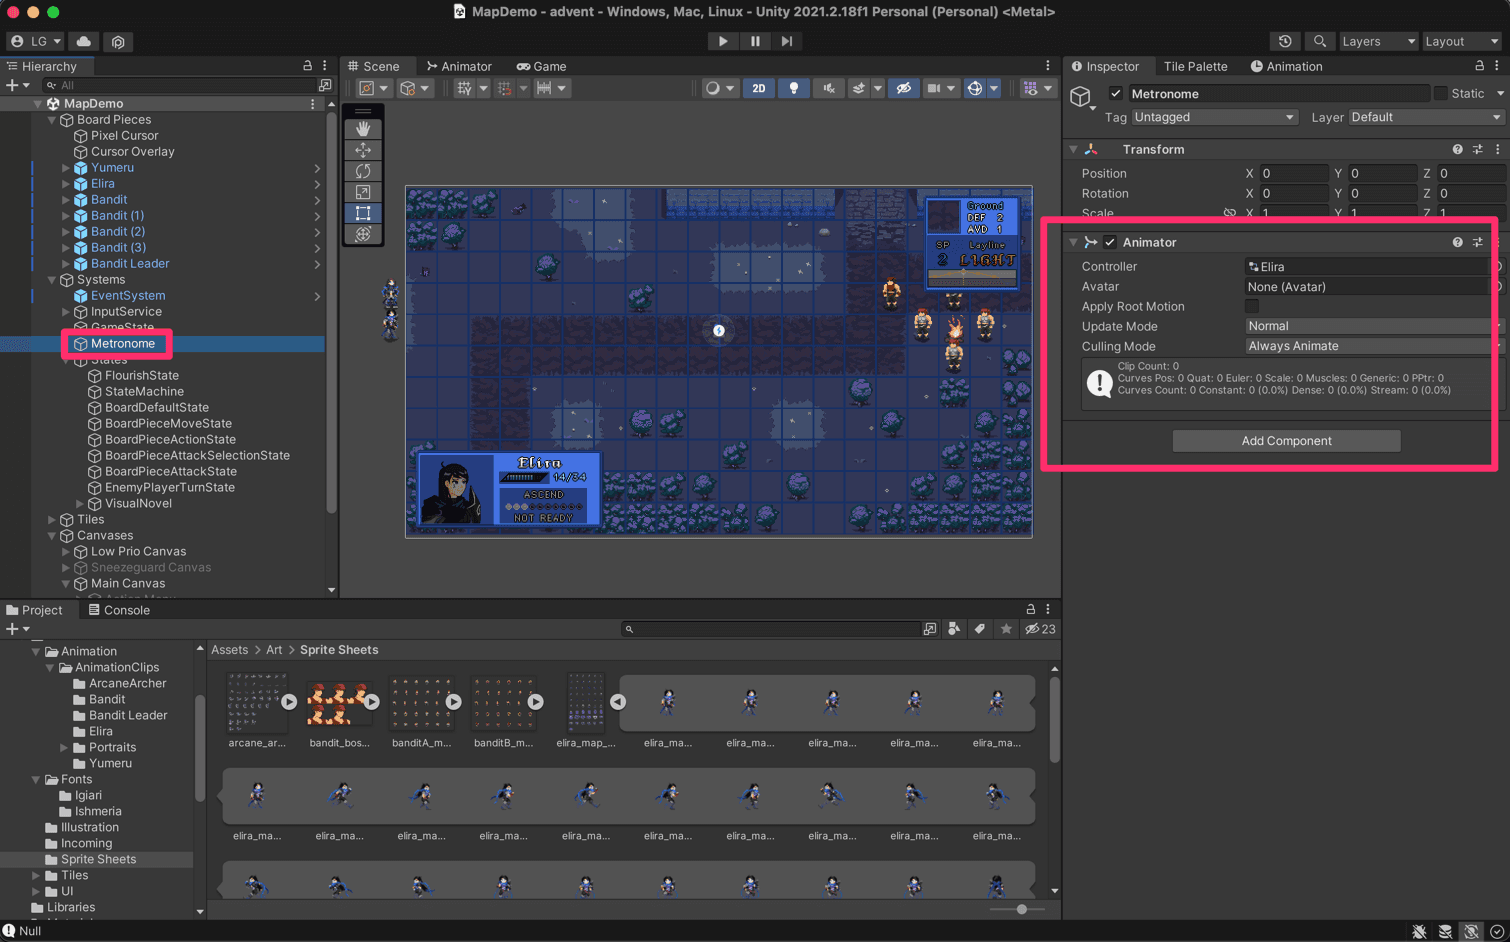Enable the Apply Root Motion checkbox
Screen dimensions: 1510x942
click(1252, 306)
